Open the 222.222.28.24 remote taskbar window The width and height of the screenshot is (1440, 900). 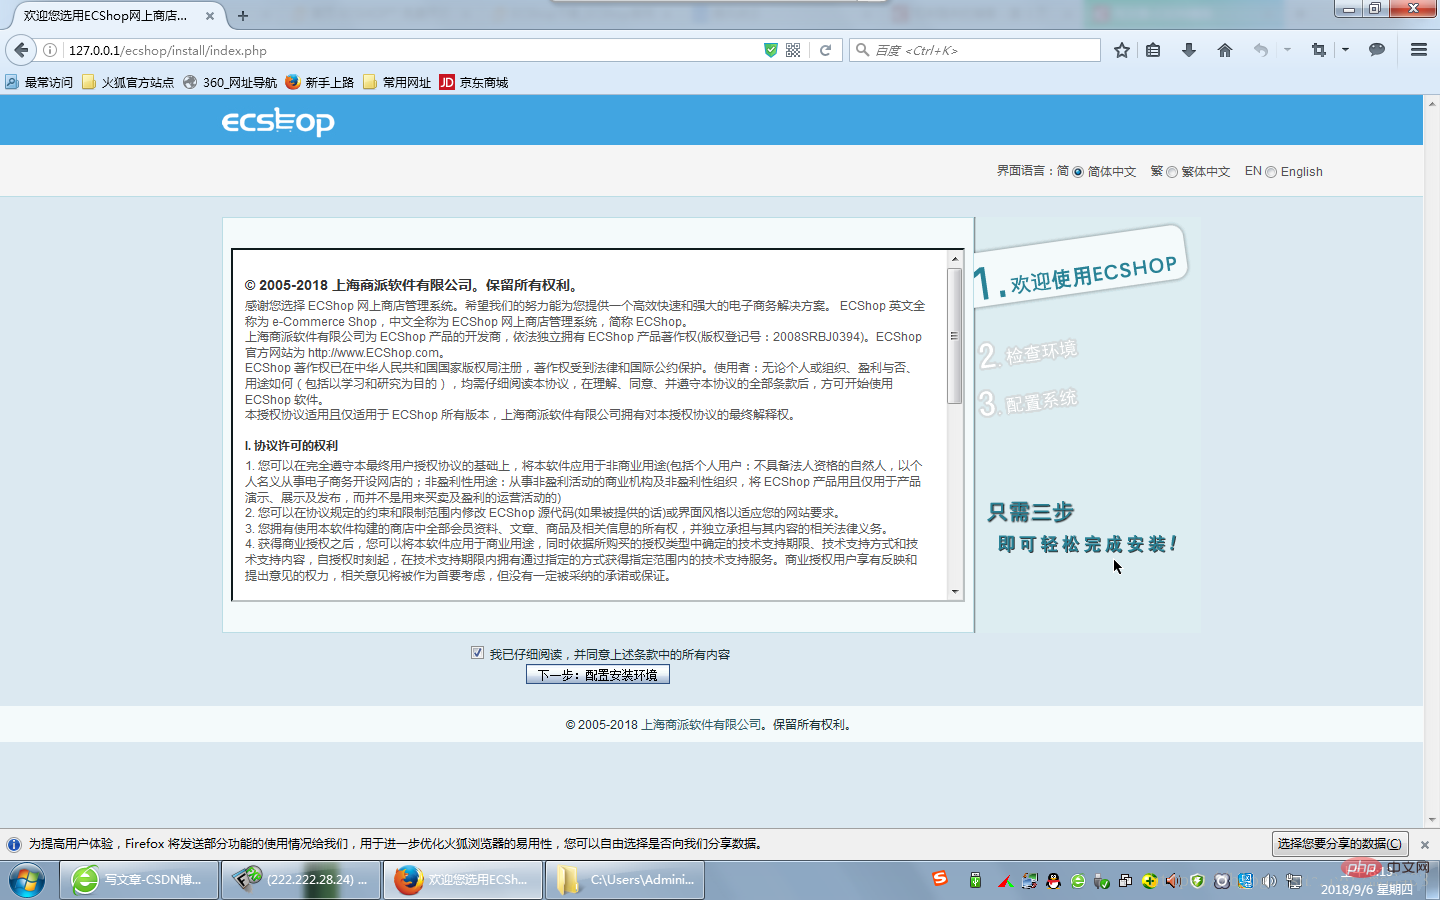point(301,880)
